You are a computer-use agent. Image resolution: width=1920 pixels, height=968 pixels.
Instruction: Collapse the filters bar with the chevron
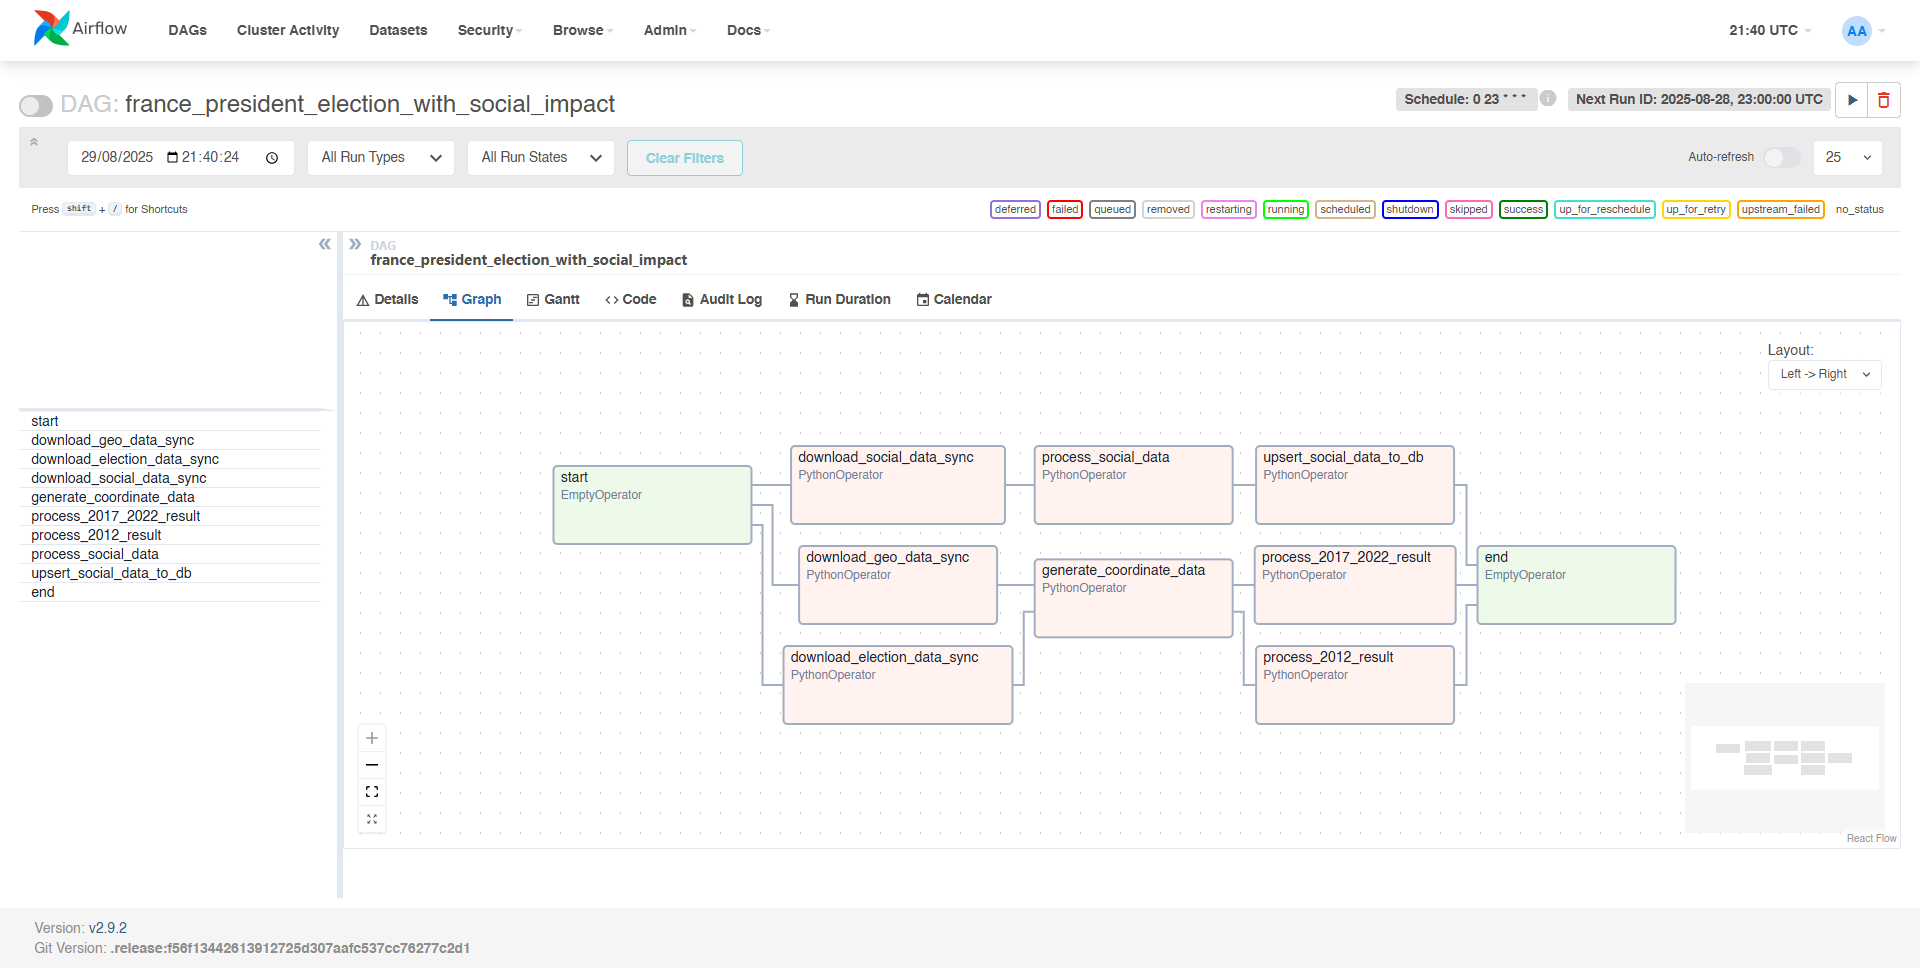click(x=34, y=142)
